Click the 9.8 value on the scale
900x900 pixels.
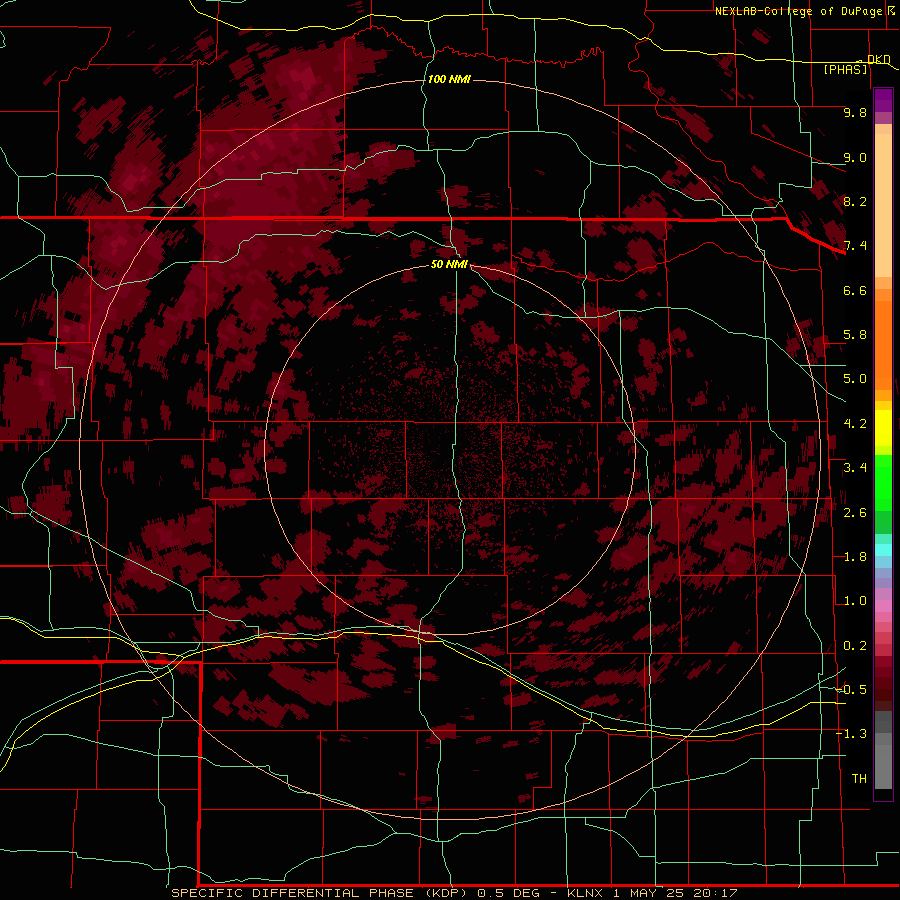tap(855, 112)
